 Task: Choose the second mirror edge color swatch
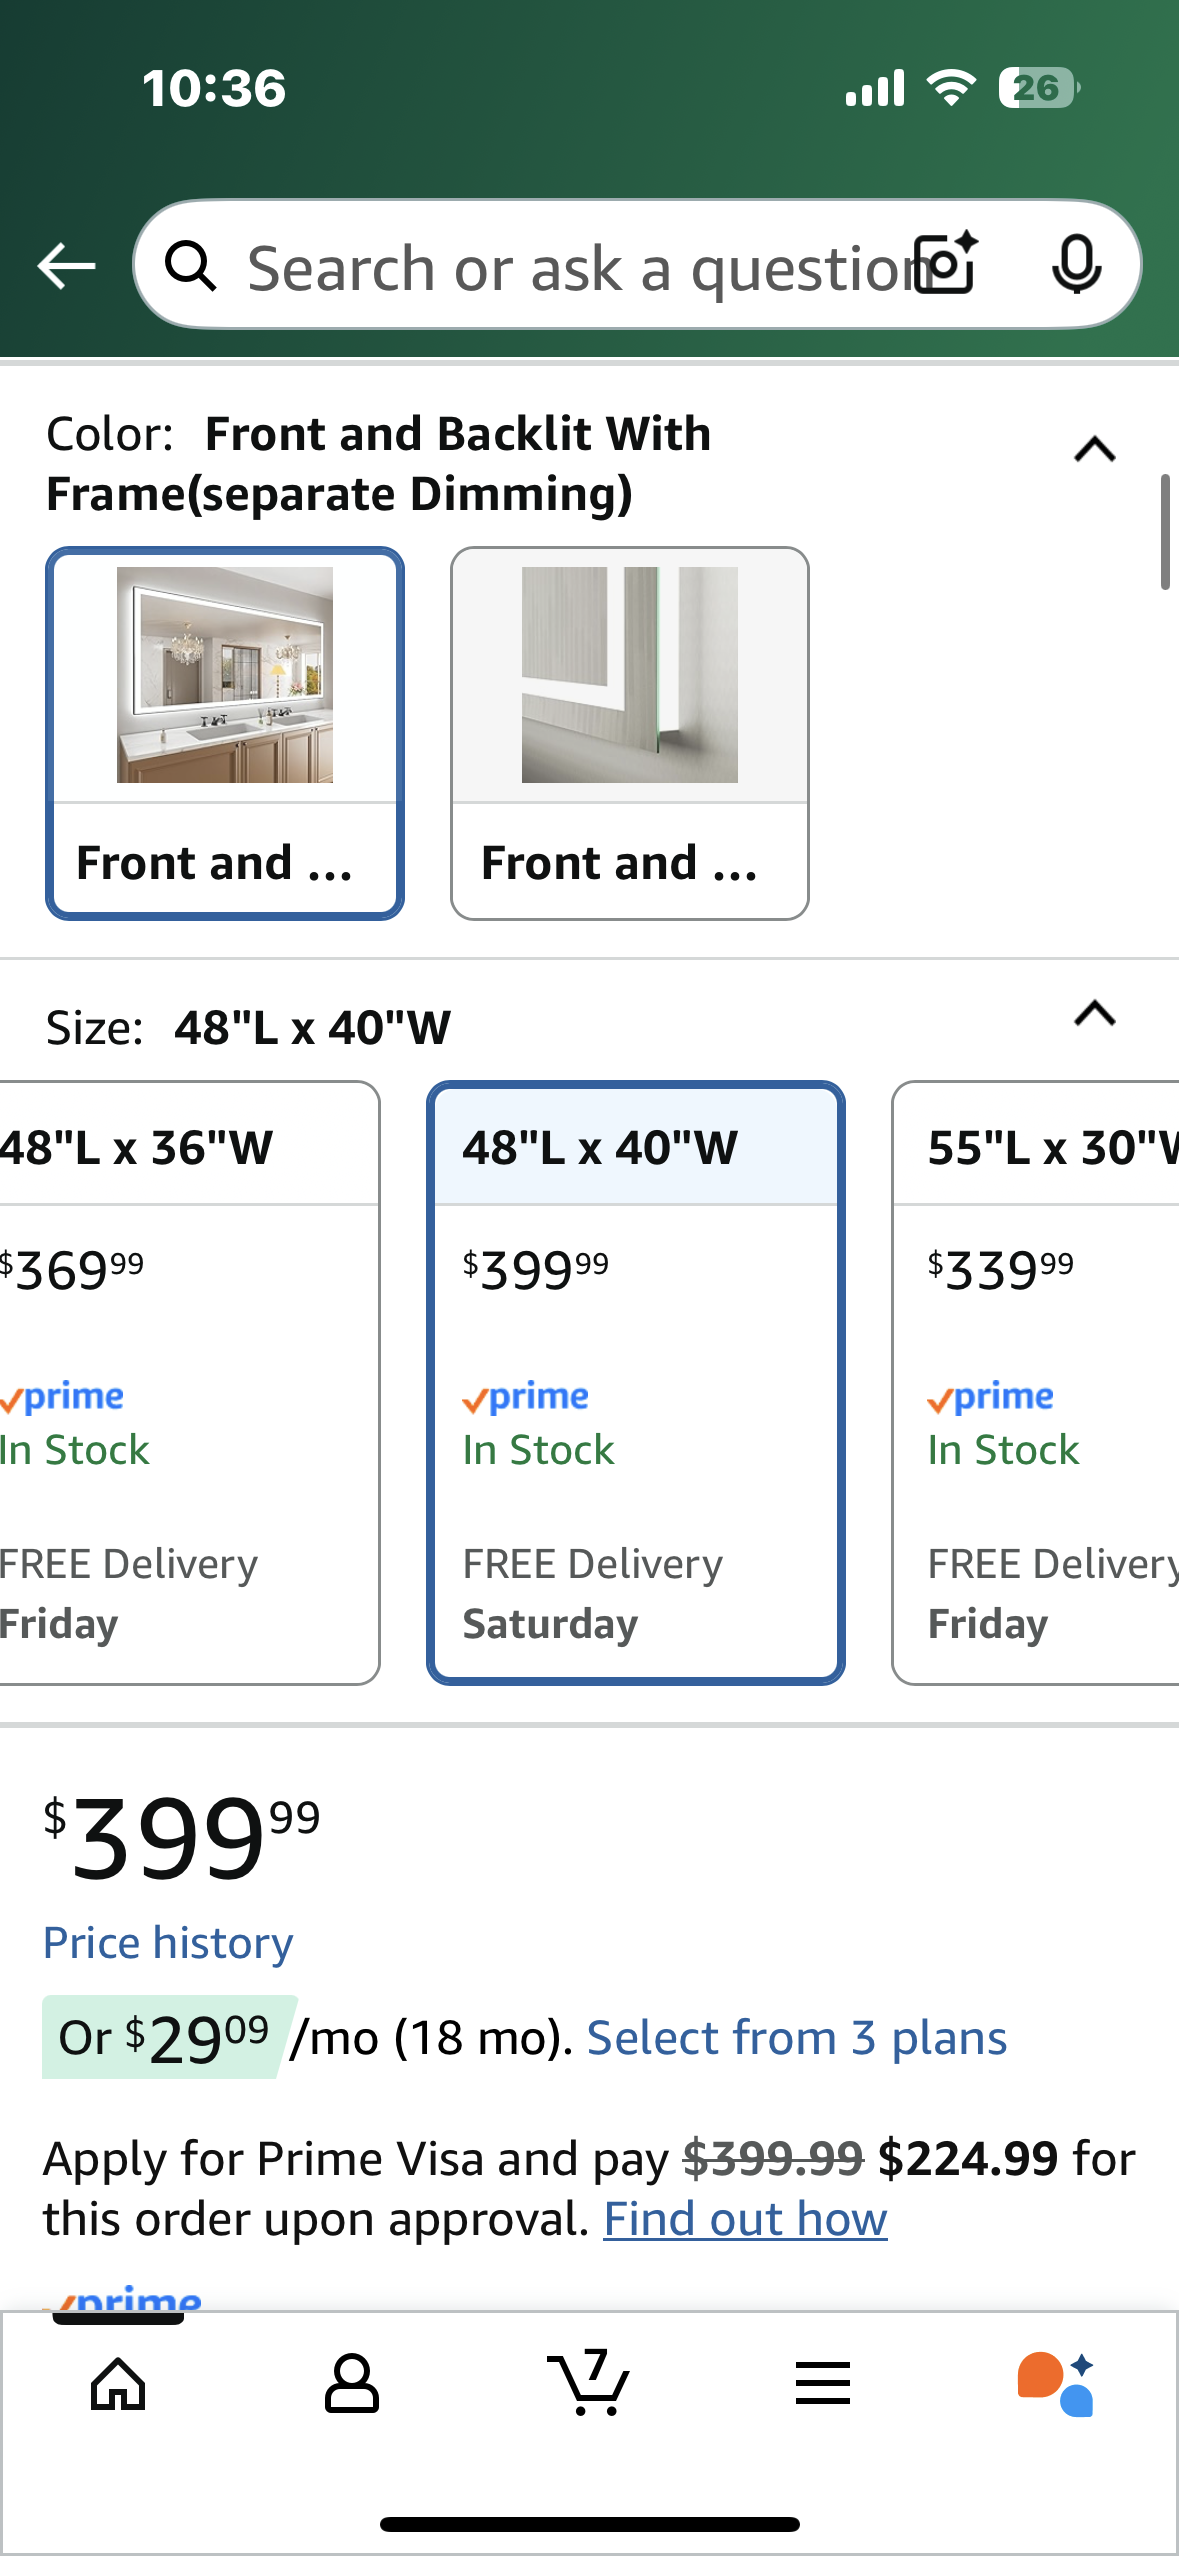tap(630, 732)
